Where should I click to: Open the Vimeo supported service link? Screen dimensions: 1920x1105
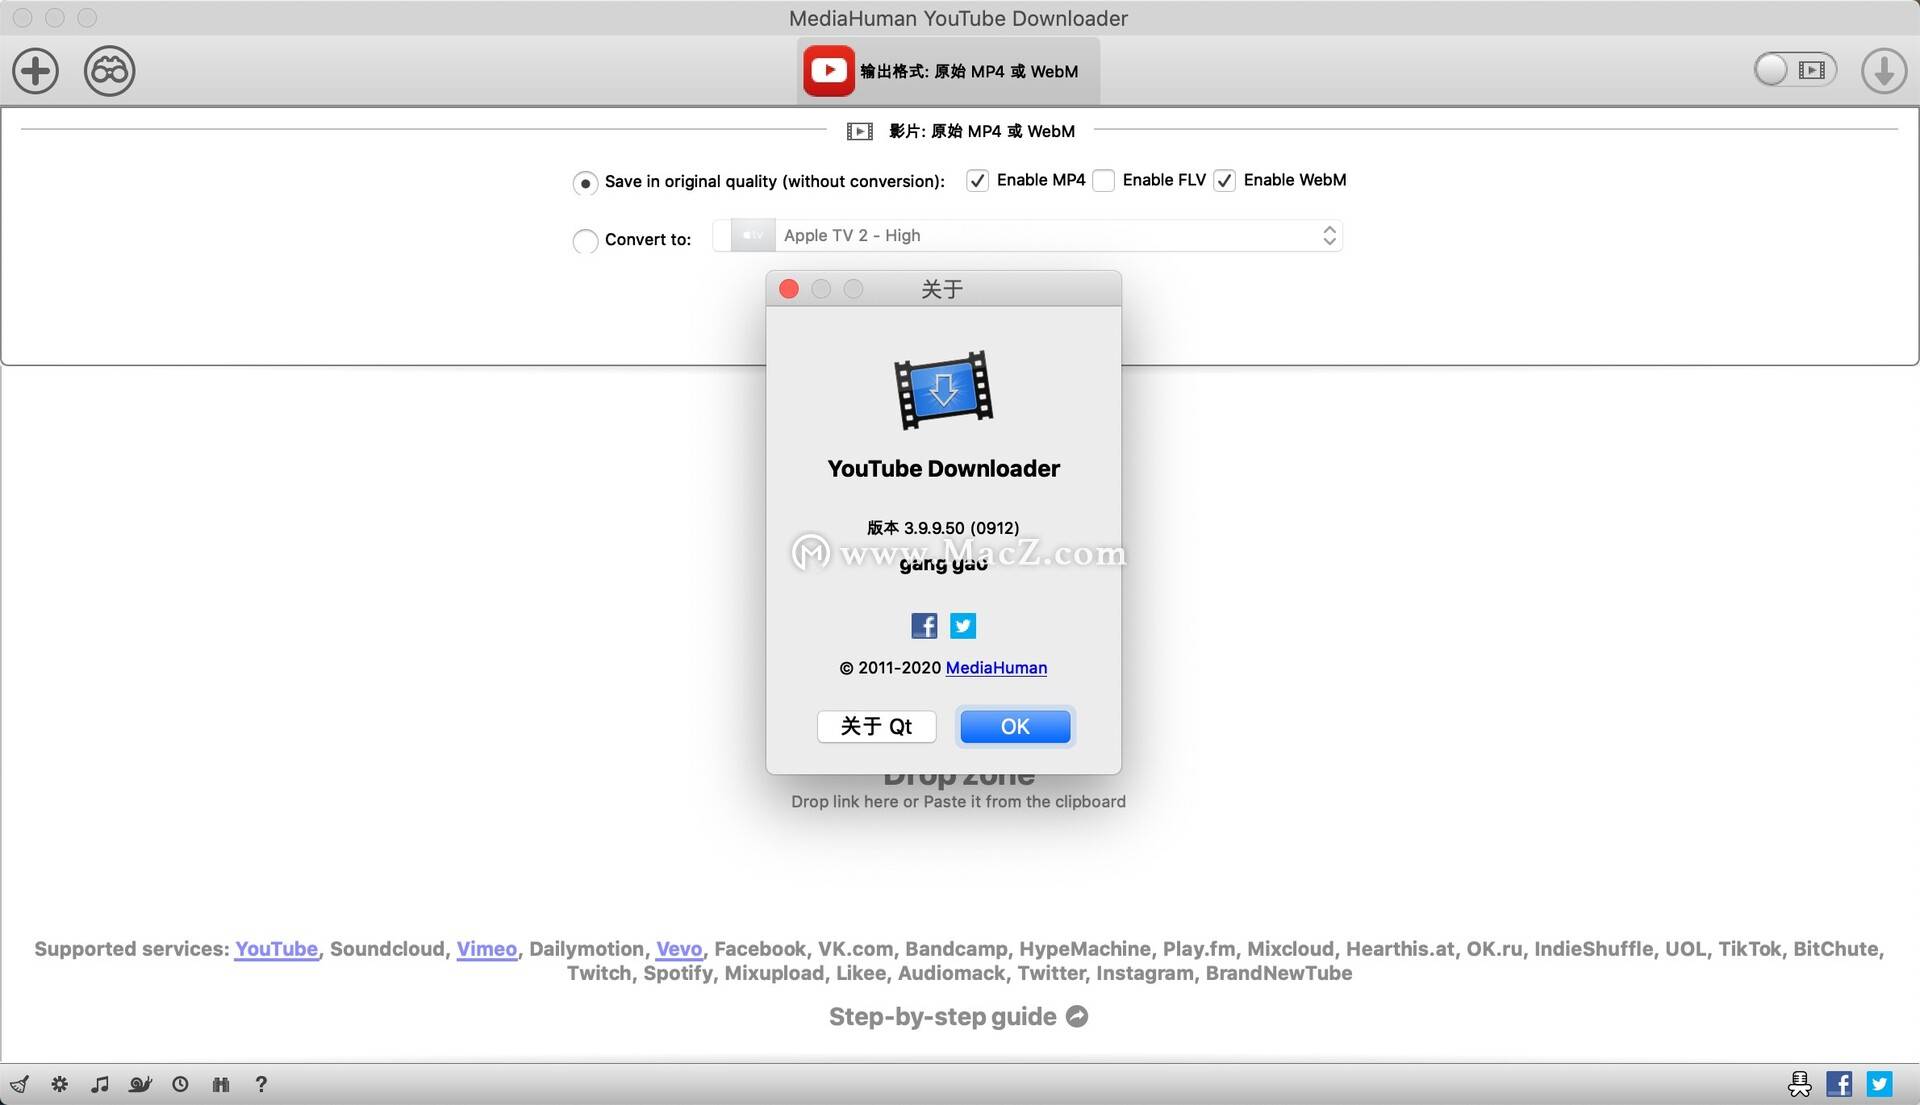[x=487, y=949]
